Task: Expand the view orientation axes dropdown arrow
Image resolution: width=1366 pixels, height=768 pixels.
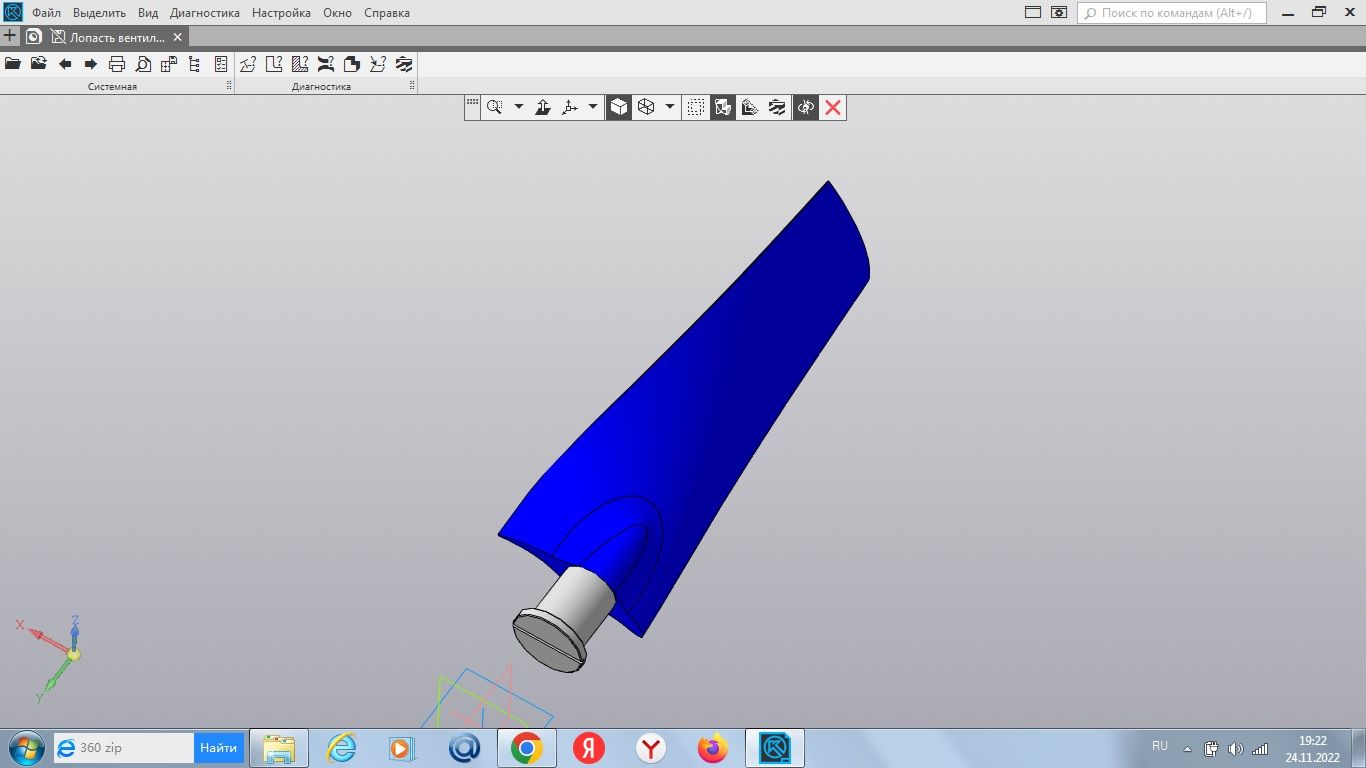Action: (593, 107)
